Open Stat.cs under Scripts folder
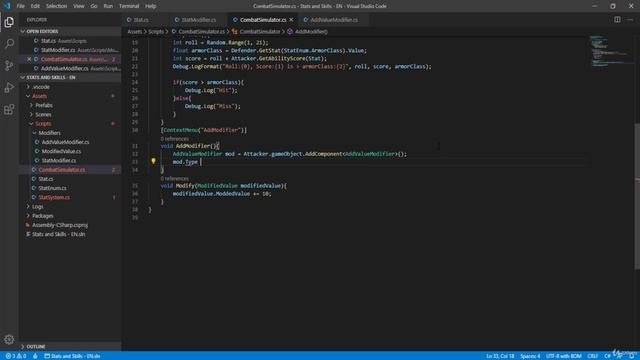640x360 pixels. (x=46, y=179)
